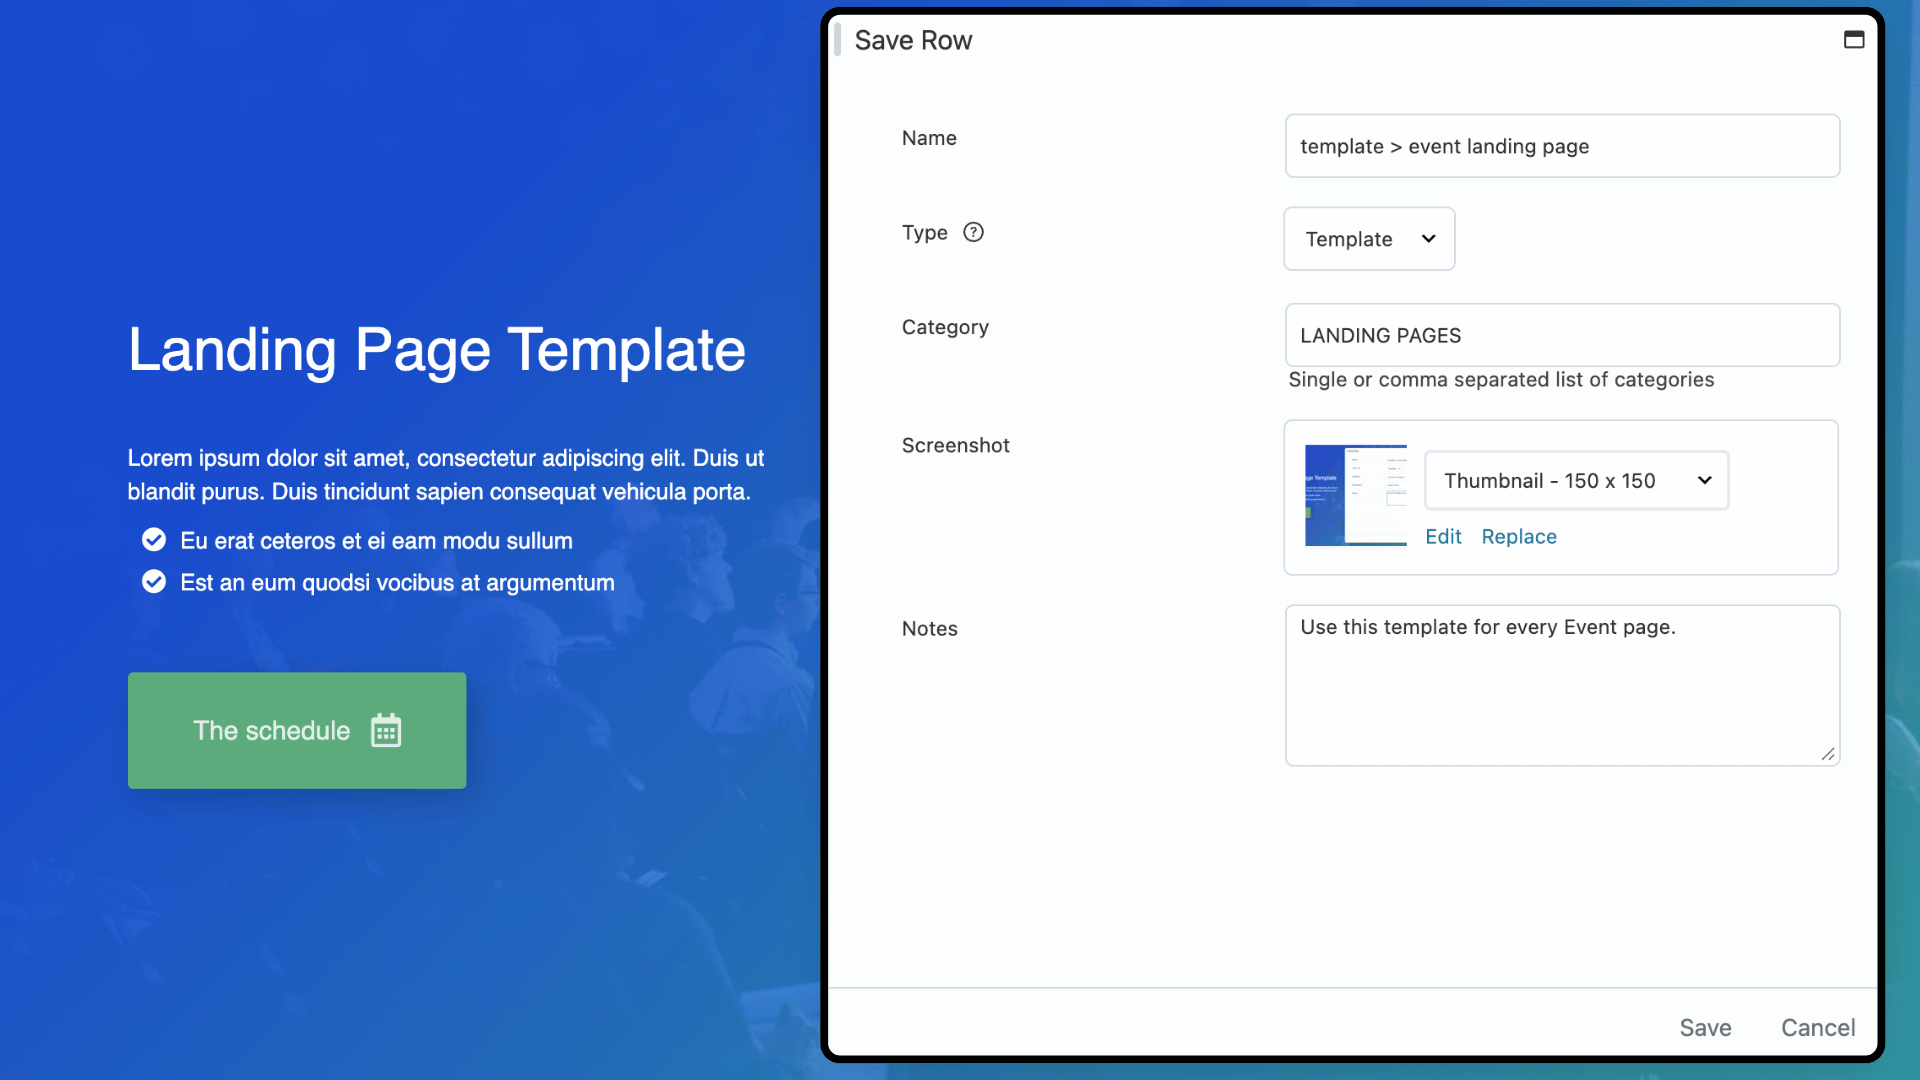This screenshot has height=1080, width=1920.
Task: Click the notes textarea resize grip
Action: click(1827, 754)
